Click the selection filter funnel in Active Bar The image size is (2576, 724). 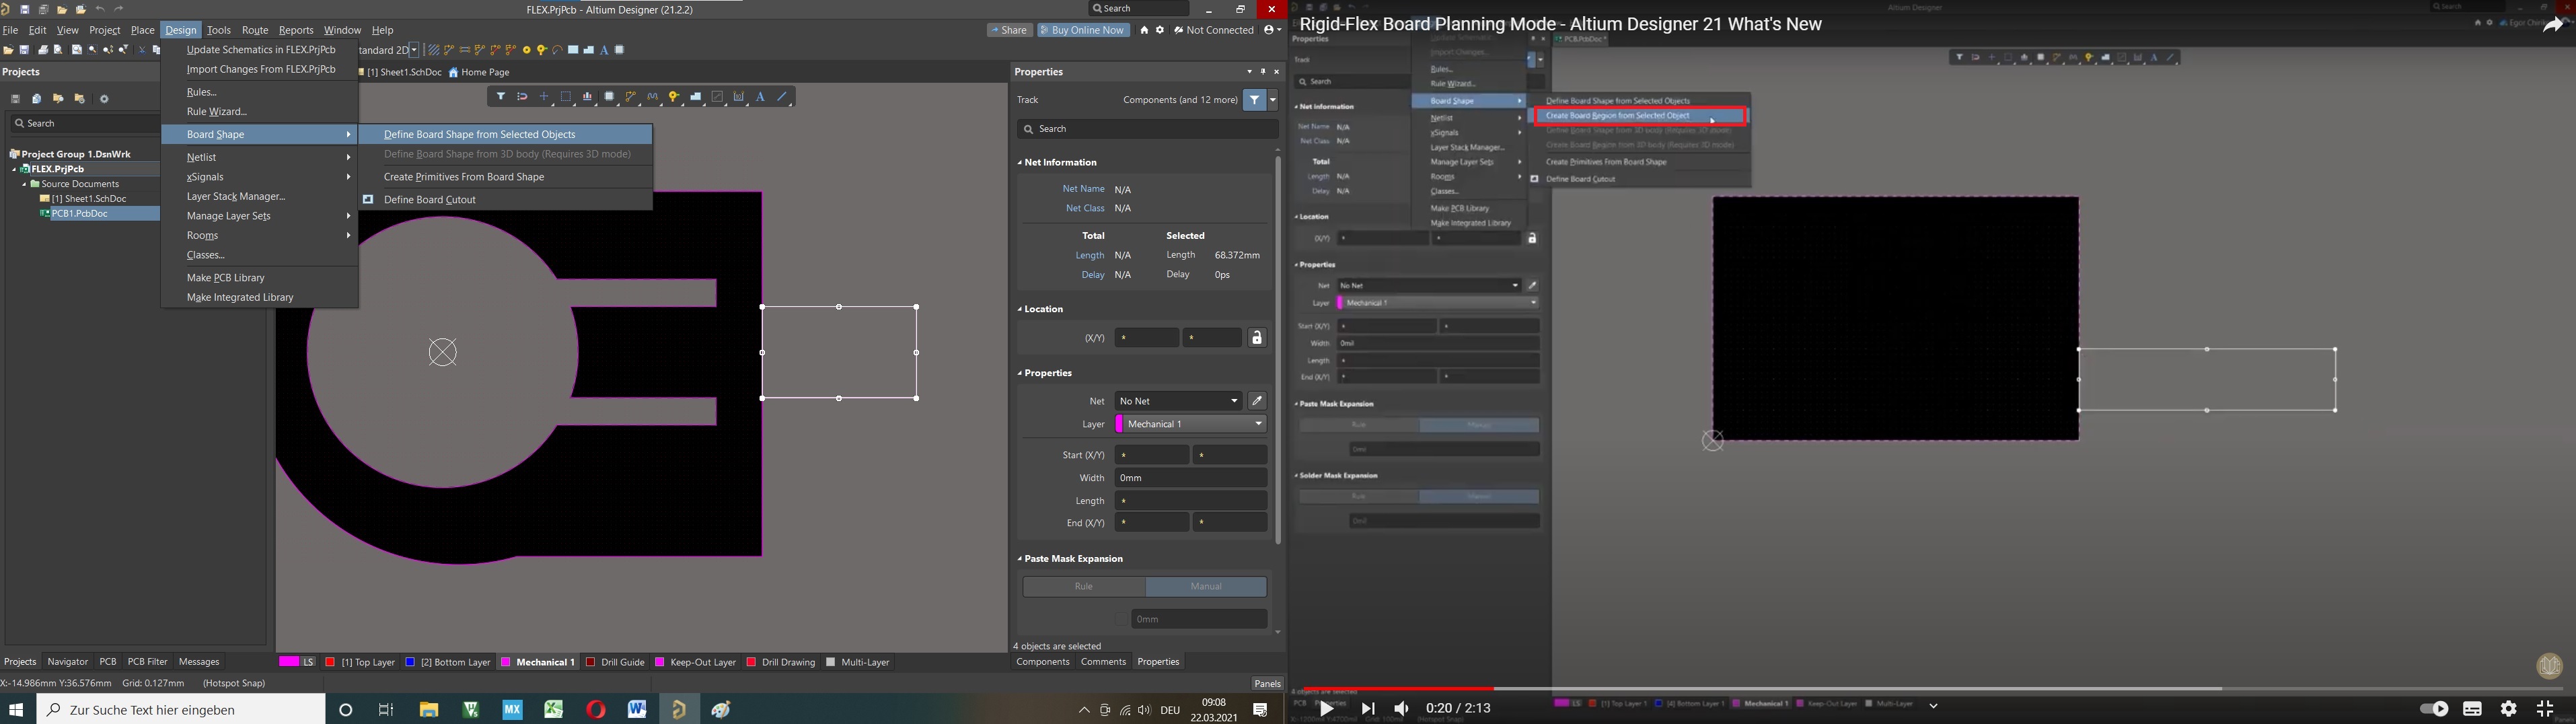pyautogui.click(x=501, y=97)
